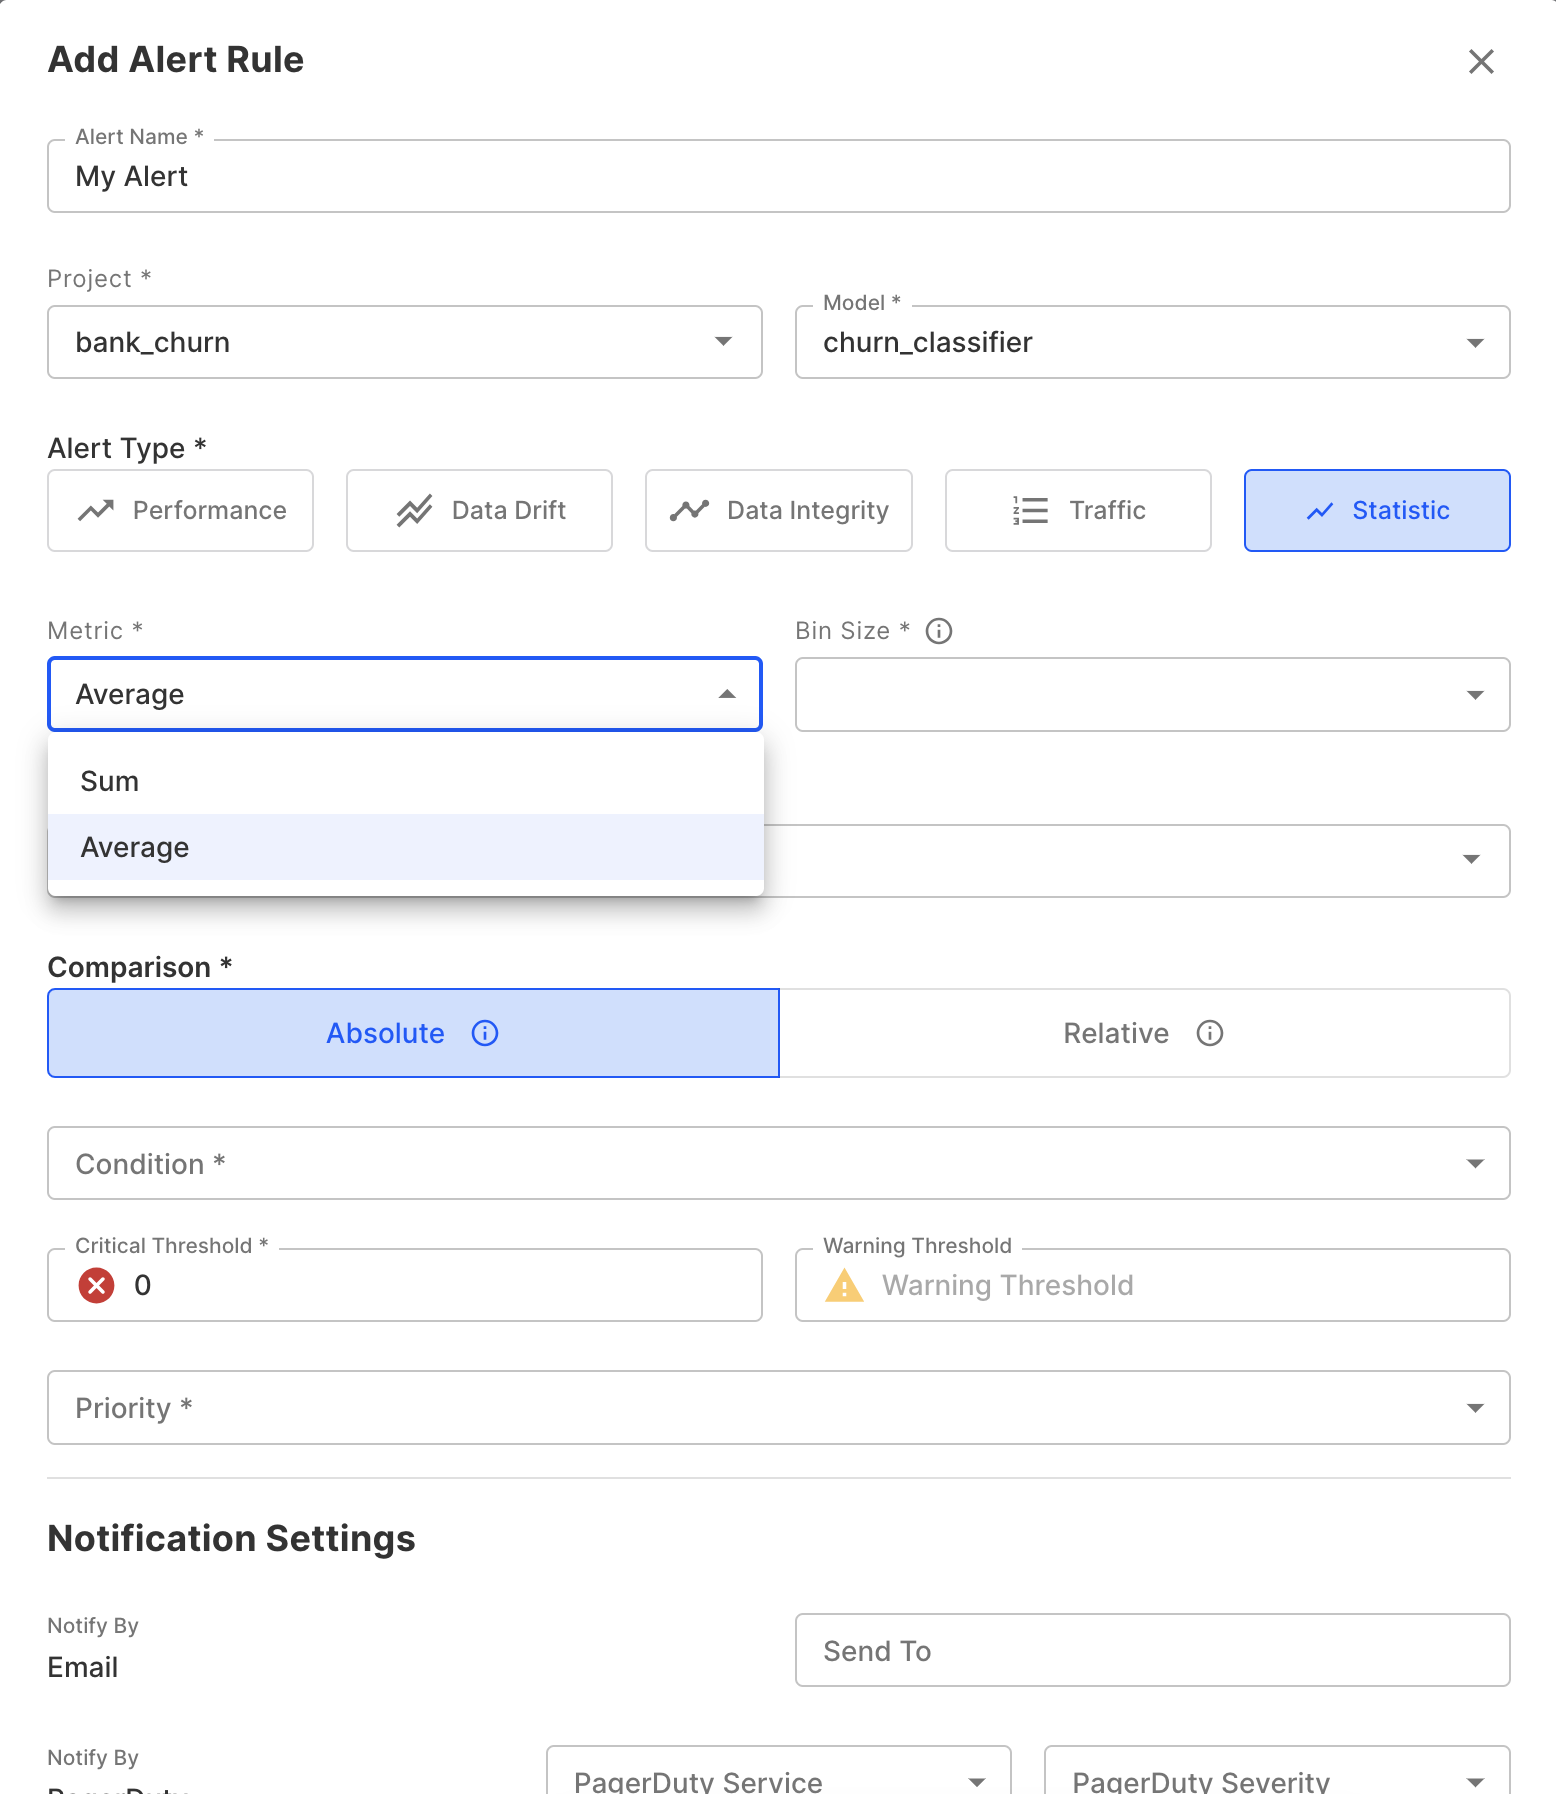The height and width of the screenshot is (1794, 1556).
Task: Open the Project dropdown showing bank_churn
Action: coord(404,342)
